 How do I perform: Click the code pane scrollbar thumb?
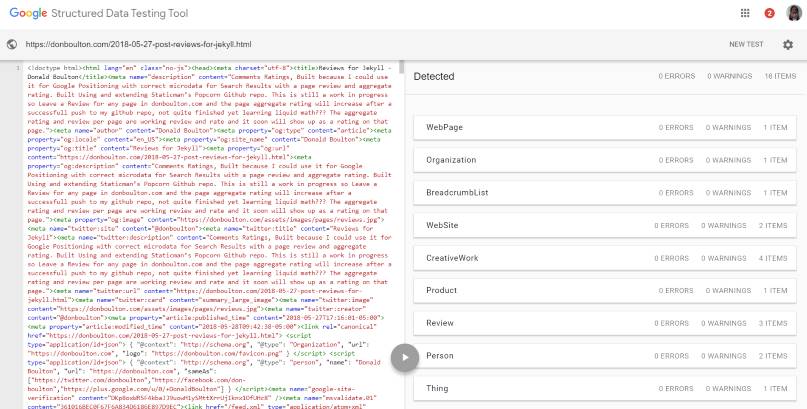[401, 67]
